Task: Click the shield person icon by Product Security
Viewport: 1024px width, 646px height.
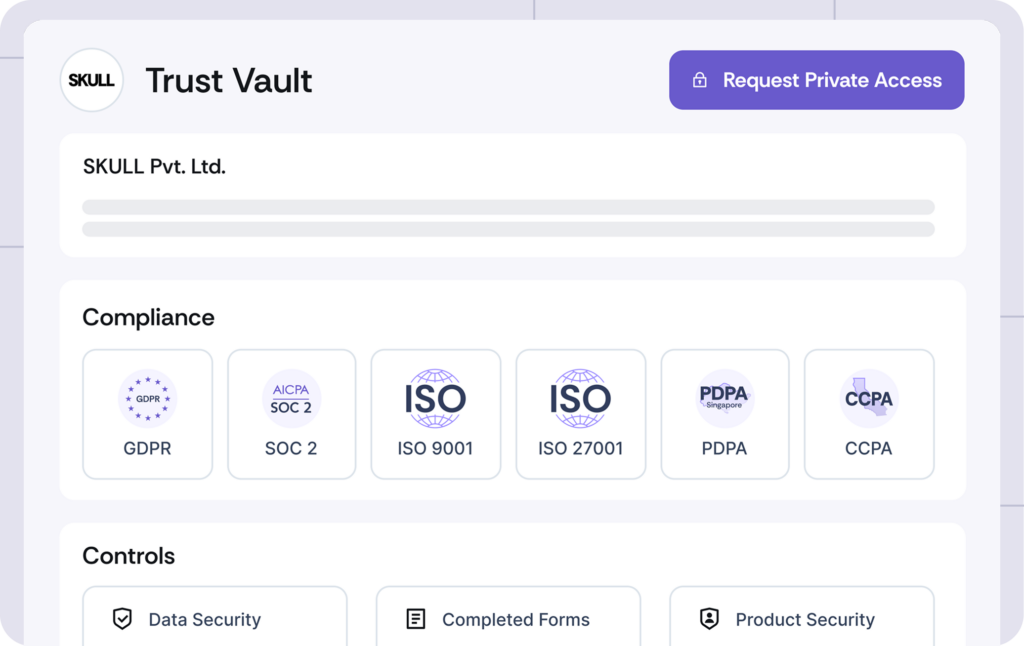Action: click(709, 619)
